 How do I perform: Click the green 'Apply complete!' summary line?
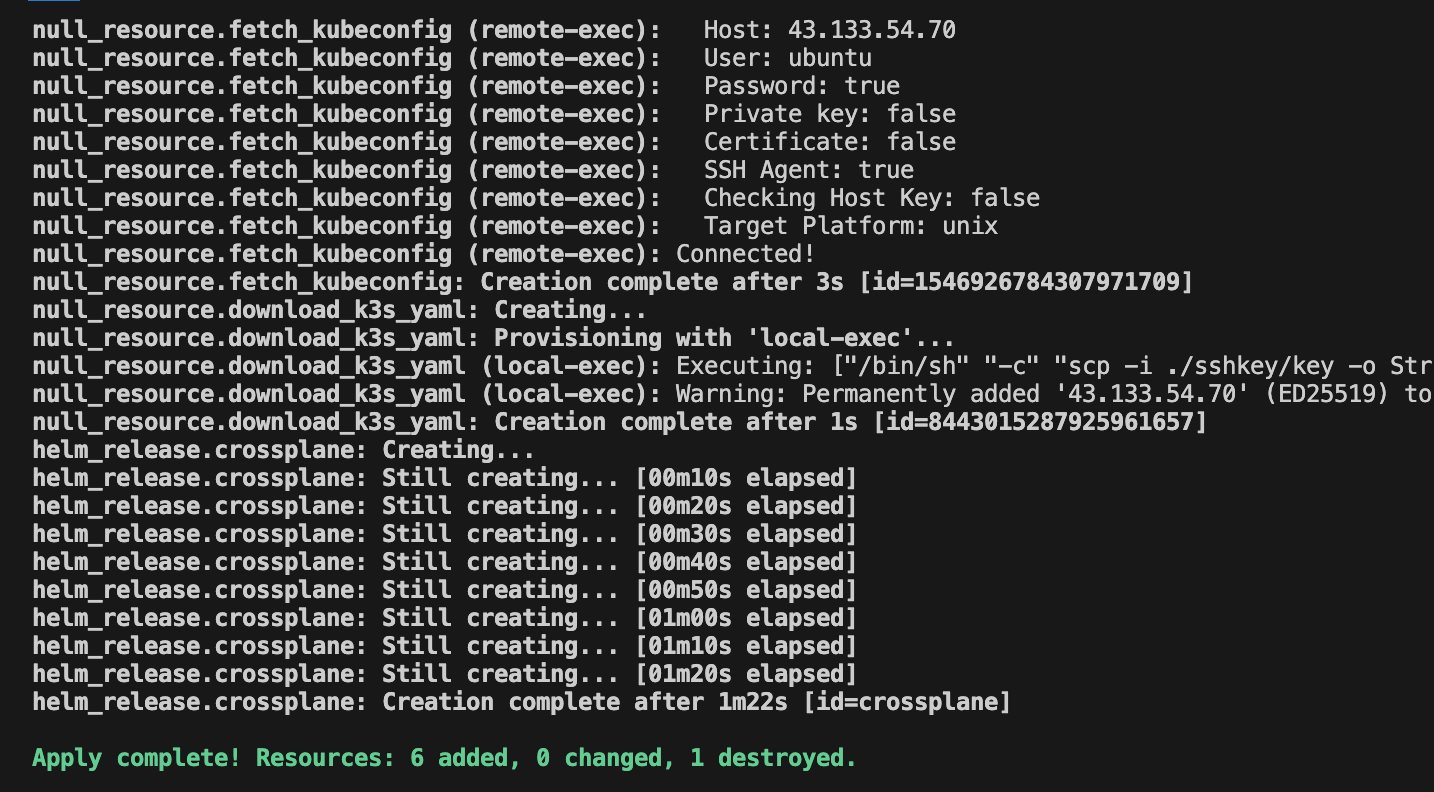pos(444,758)
